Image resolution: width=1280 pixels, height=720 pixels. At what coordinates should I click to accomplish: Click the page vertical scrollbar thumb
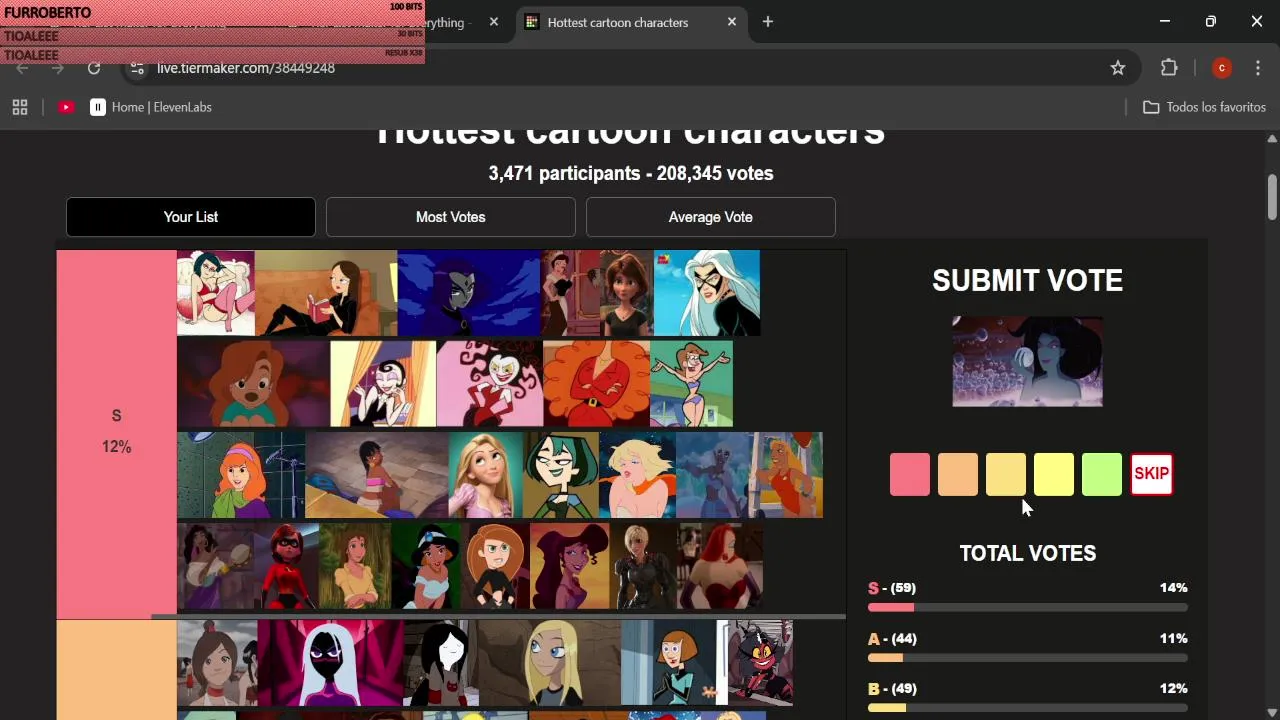click(1272, 197)
